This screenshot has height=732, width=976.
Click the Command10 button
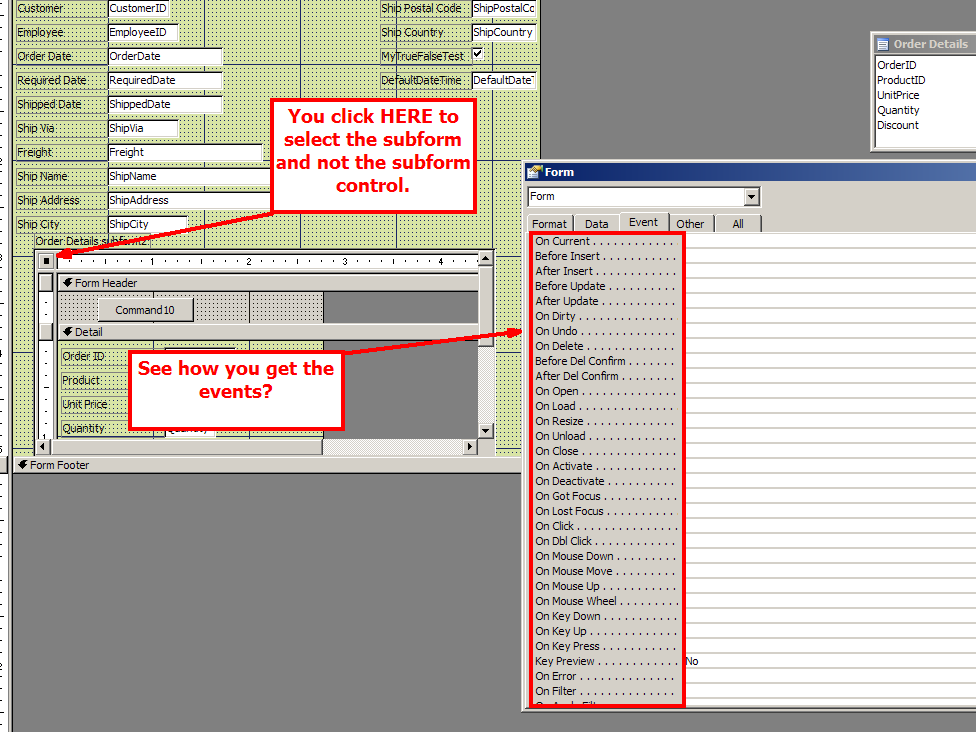tap(145, 310)
